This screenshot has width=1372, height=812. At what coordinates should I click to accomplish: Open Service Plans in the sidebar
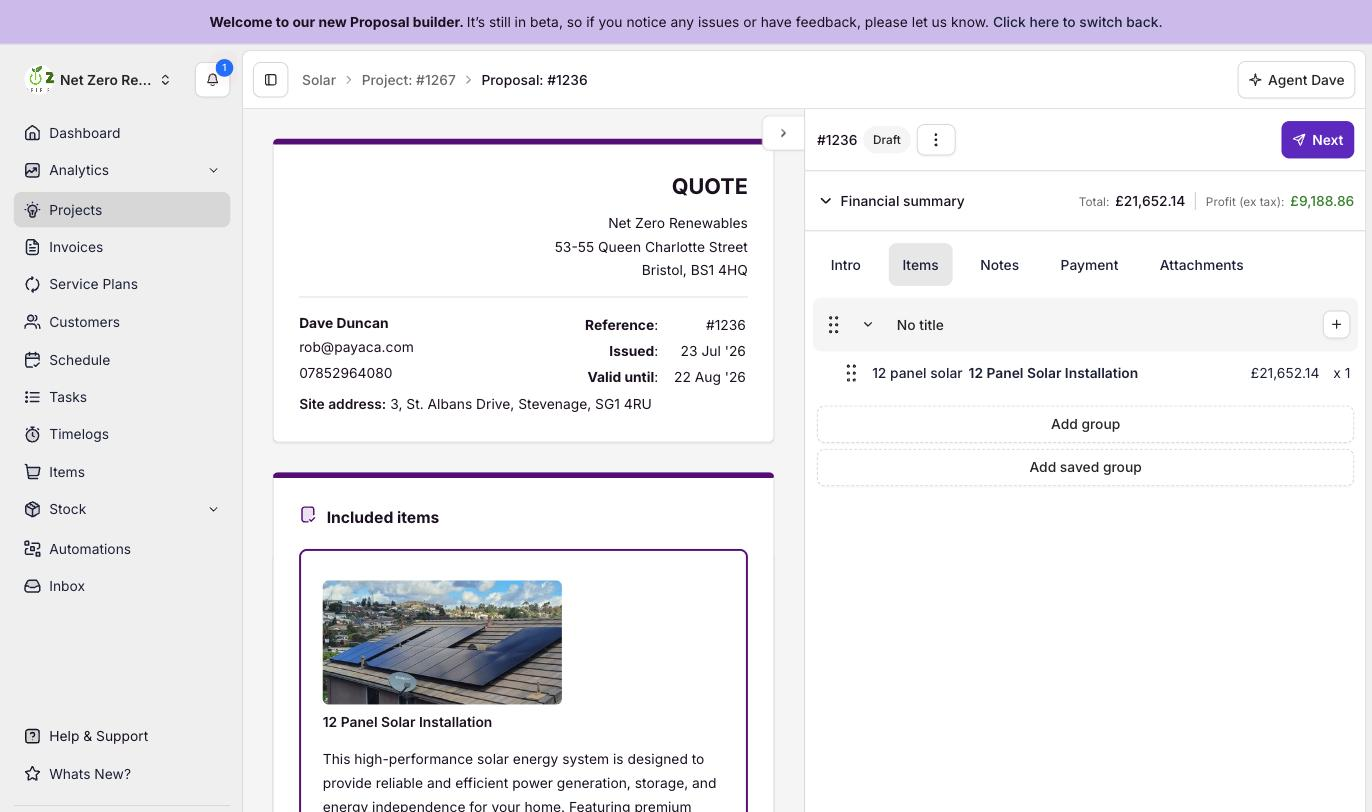(122, 284)
